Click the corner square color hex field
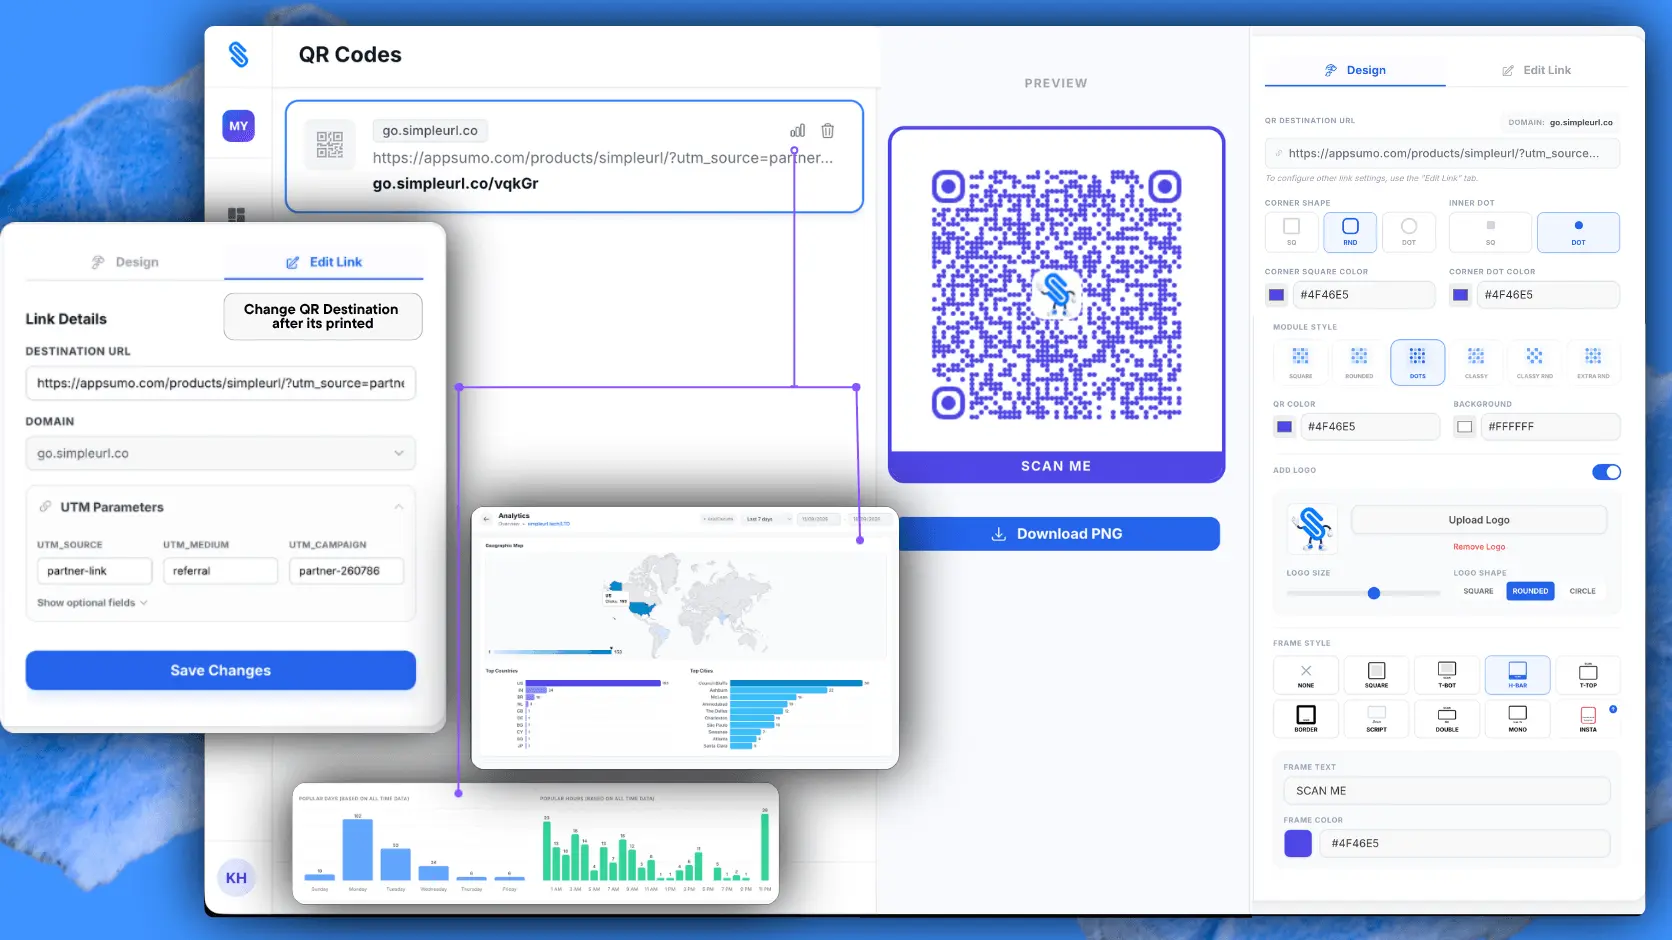The image size is (1672, 940). pos(1363,295)
